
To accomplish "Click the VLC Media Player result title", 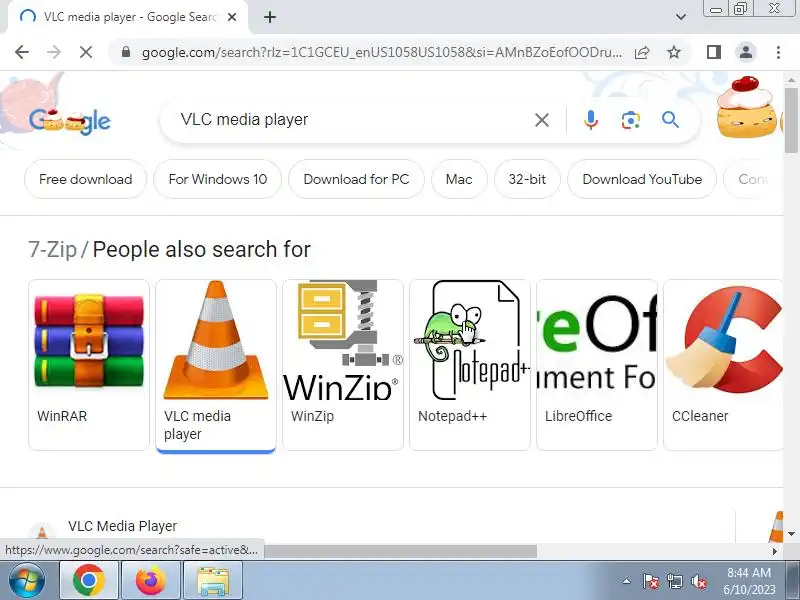I will click(122, 526).
